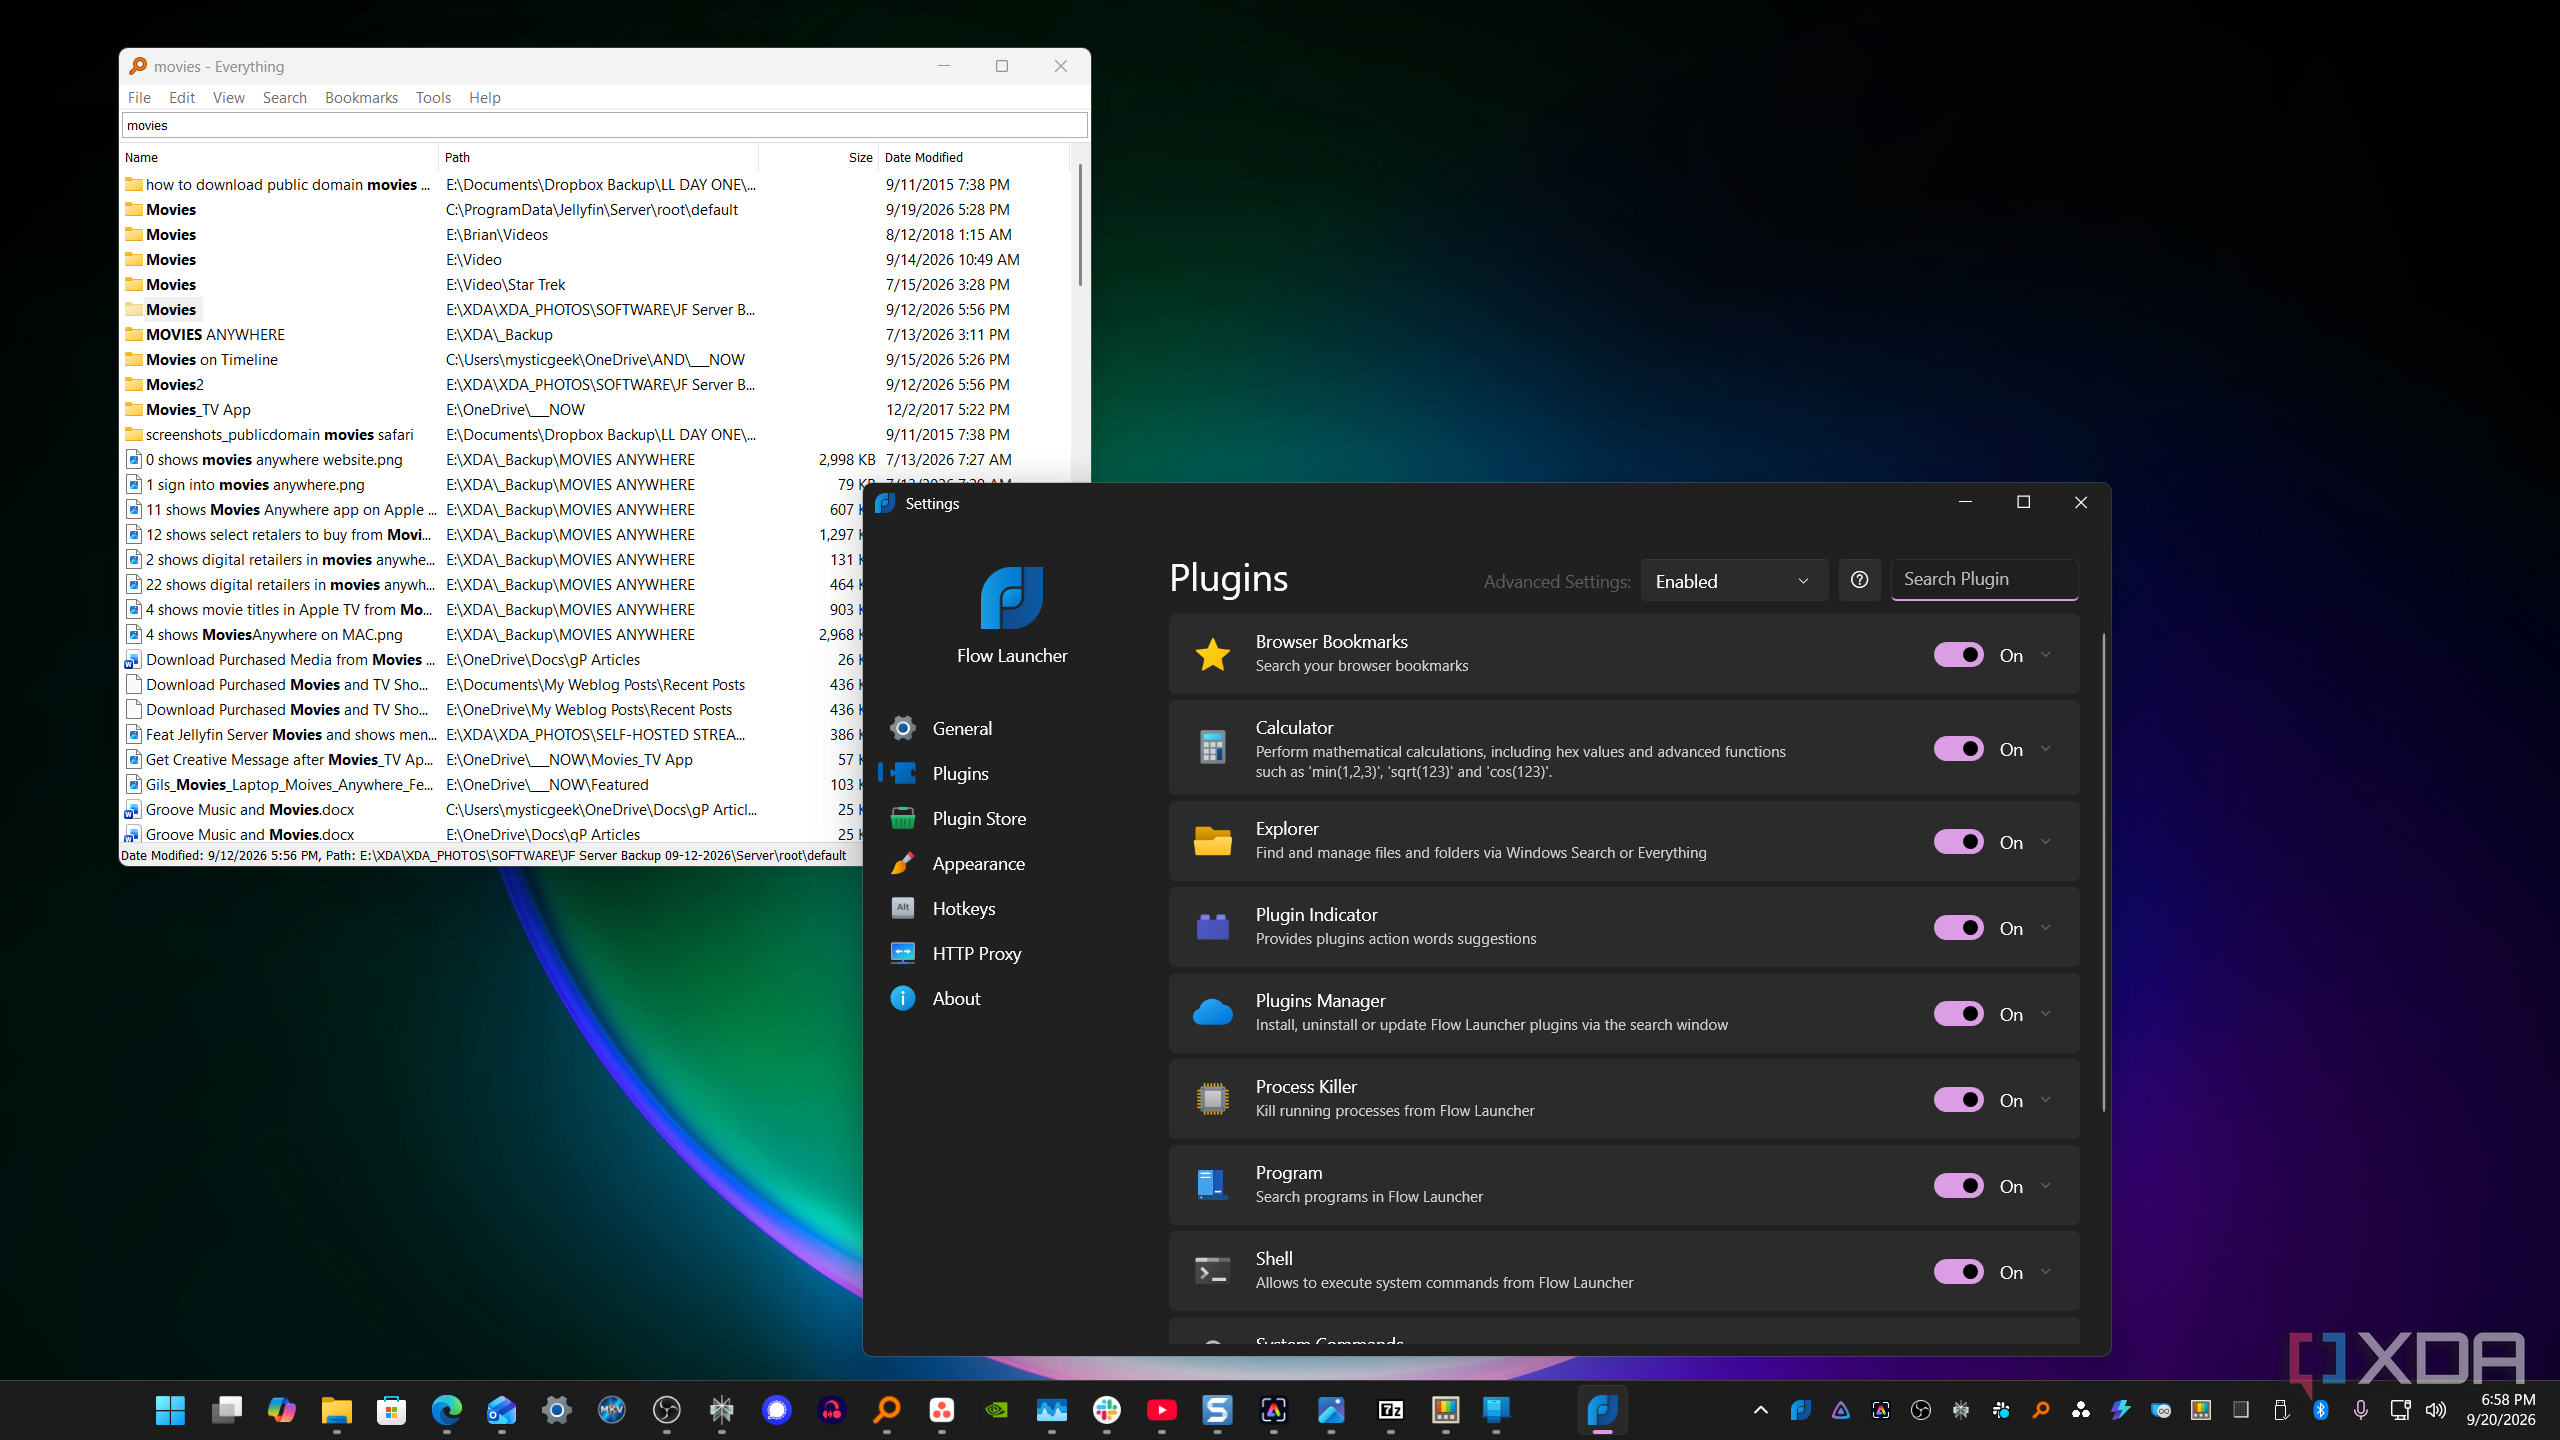Expand the Explorer plugin settings chevron
This screenshot has width=2560, height=1440.
[2046, 842]
